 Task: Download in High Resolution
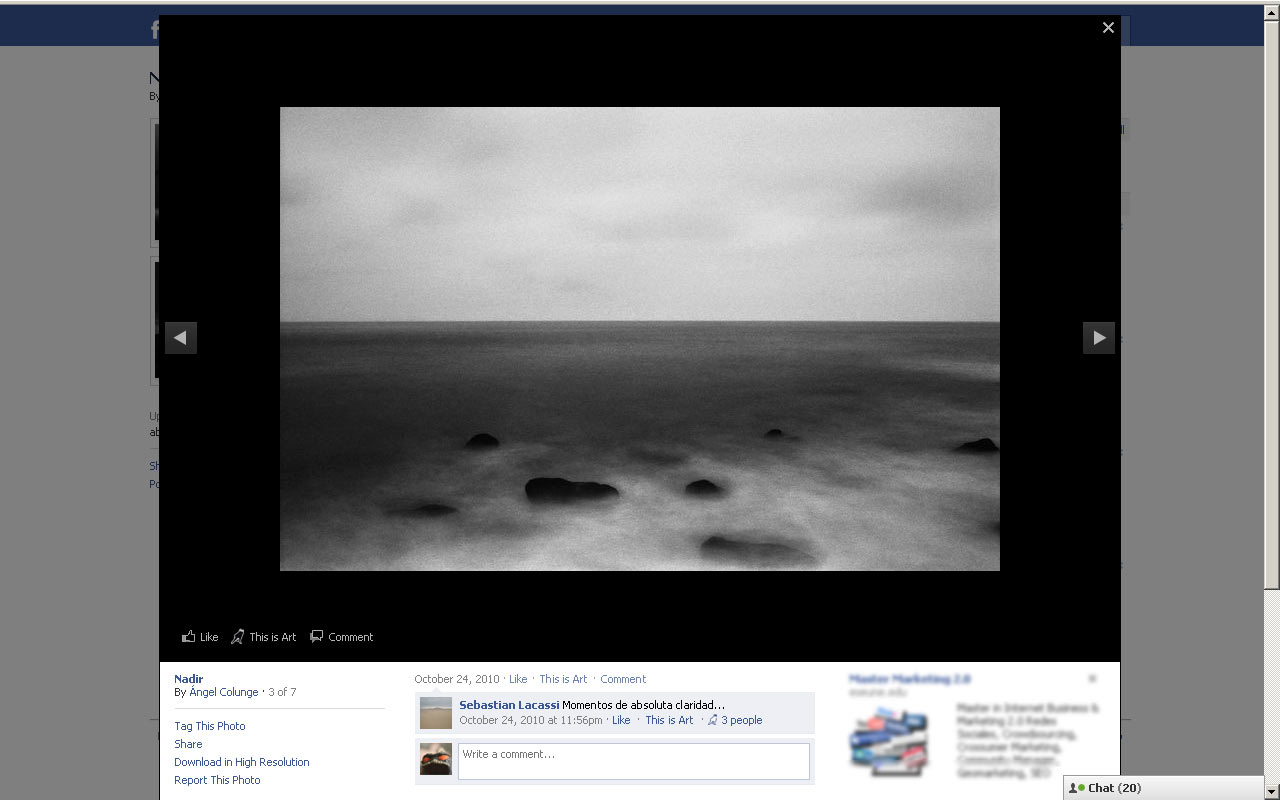click(x=241, y=762)
